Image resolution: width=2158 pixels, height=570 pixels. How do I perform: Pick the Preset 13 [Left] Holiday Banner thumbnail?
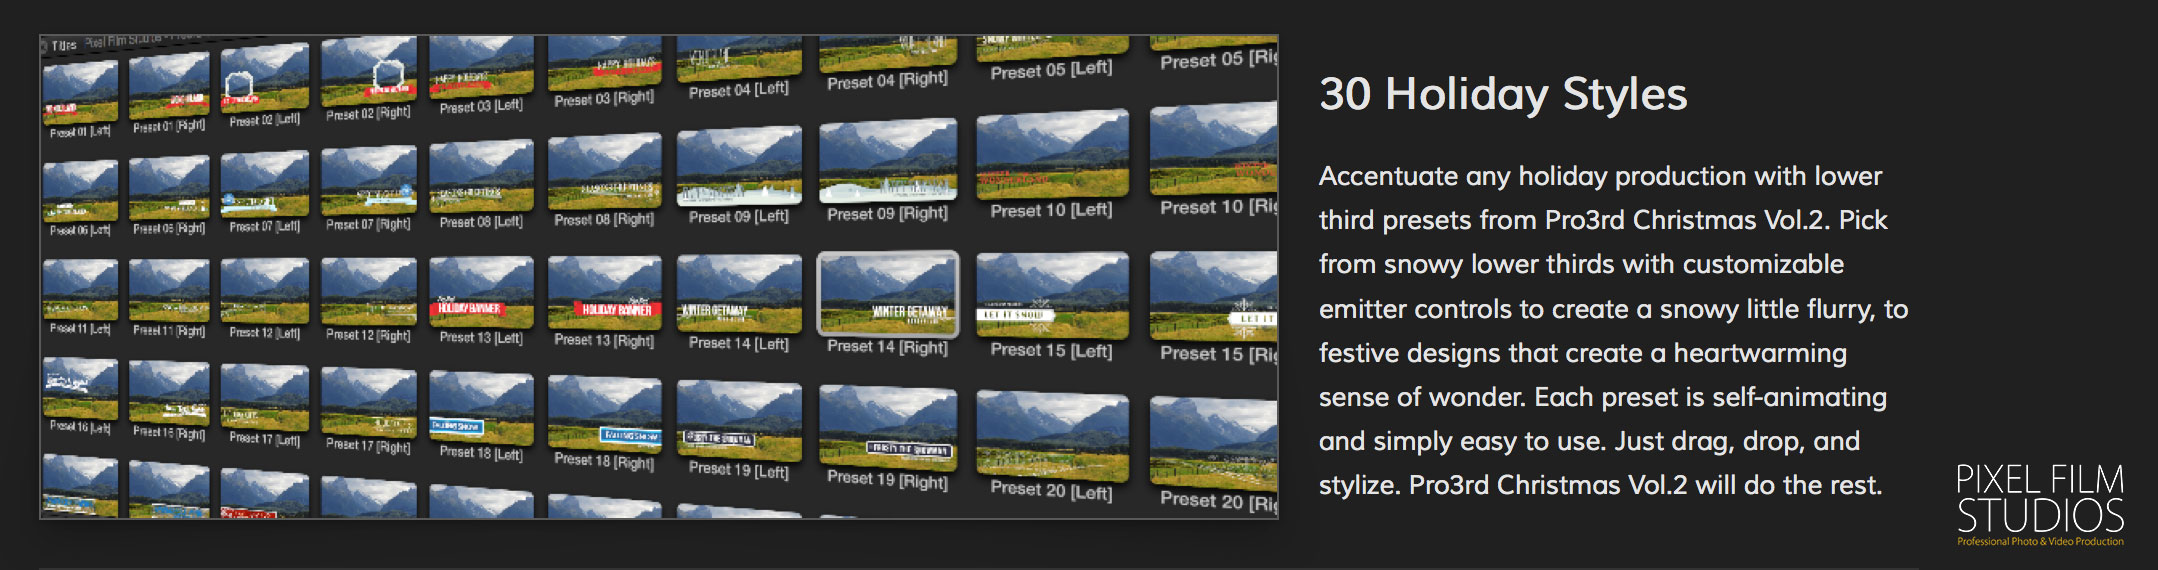pyautogui.click(x=481, y=292)
